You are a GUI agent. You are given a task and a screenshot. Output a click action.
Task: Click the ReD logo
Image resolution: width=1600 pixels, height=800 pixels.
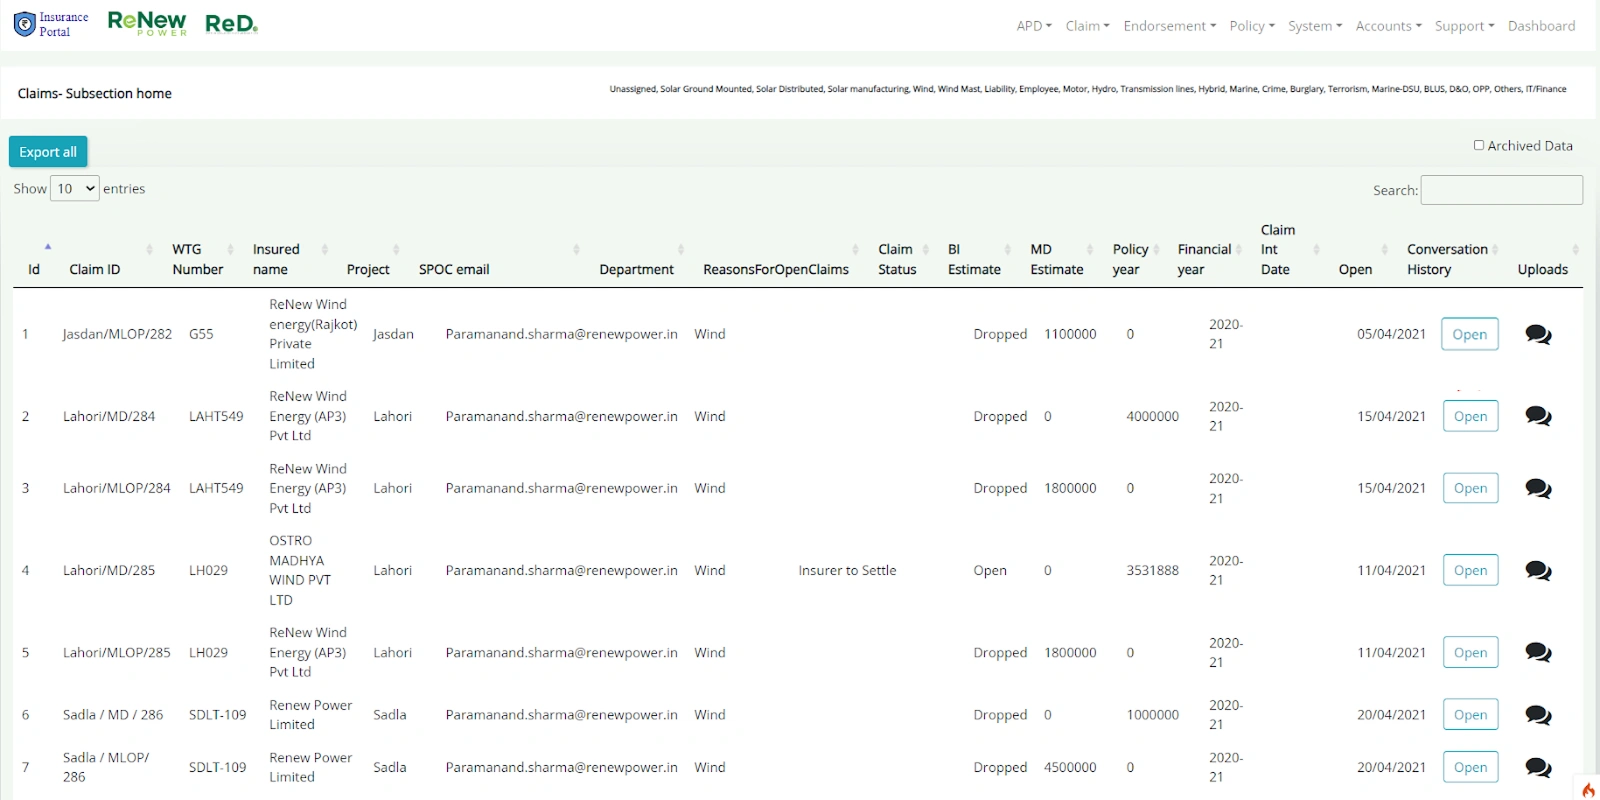231,24
